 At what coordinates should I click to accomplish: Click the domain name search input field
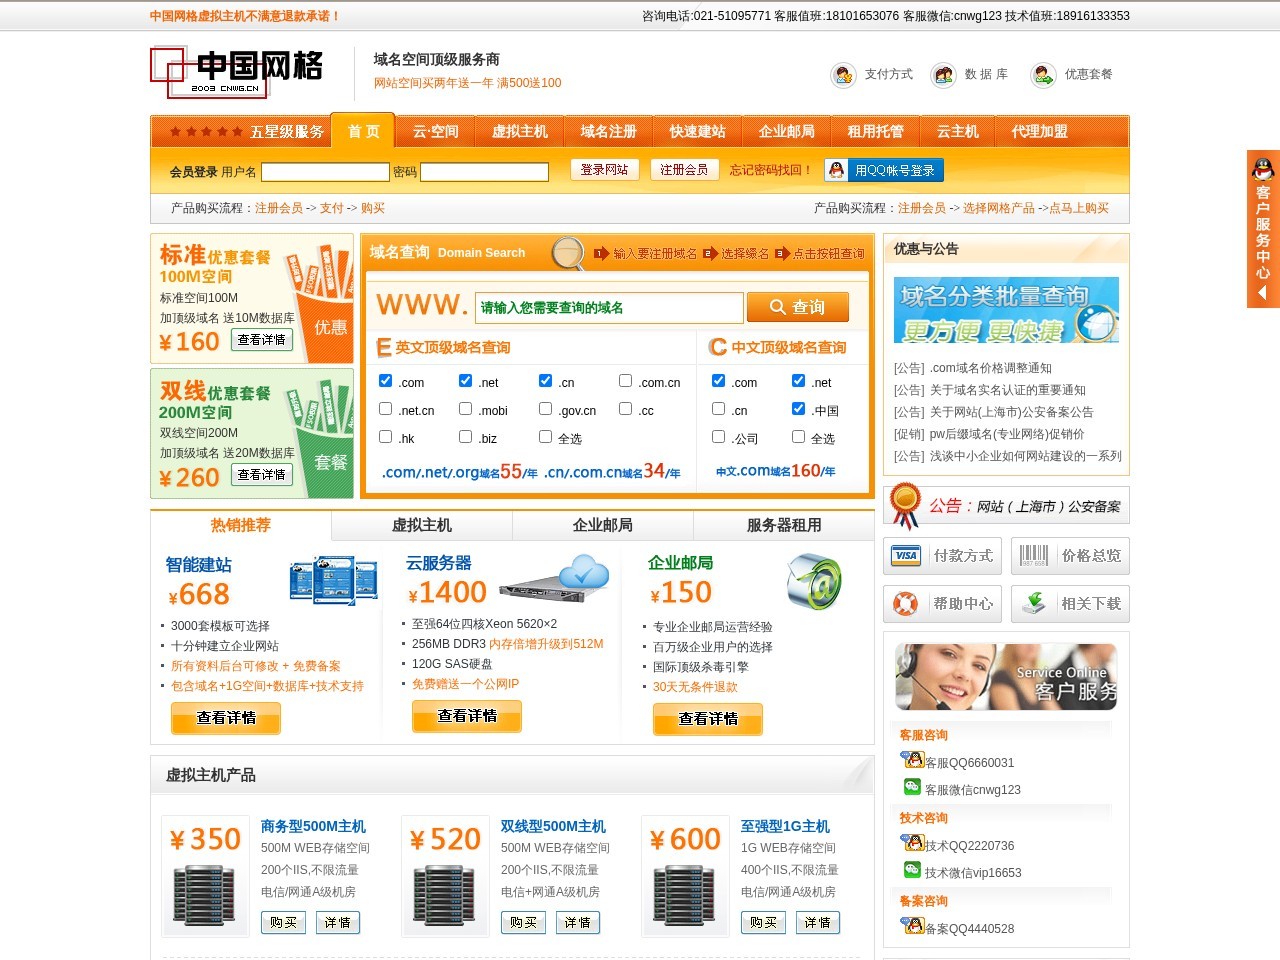(x=610, y=307)
